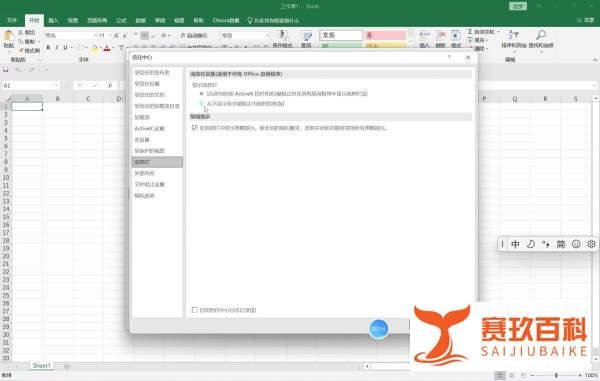This screenshot has width=600, height=381.
Task: Open the File (文件) tab
Action: coord(12,20)
